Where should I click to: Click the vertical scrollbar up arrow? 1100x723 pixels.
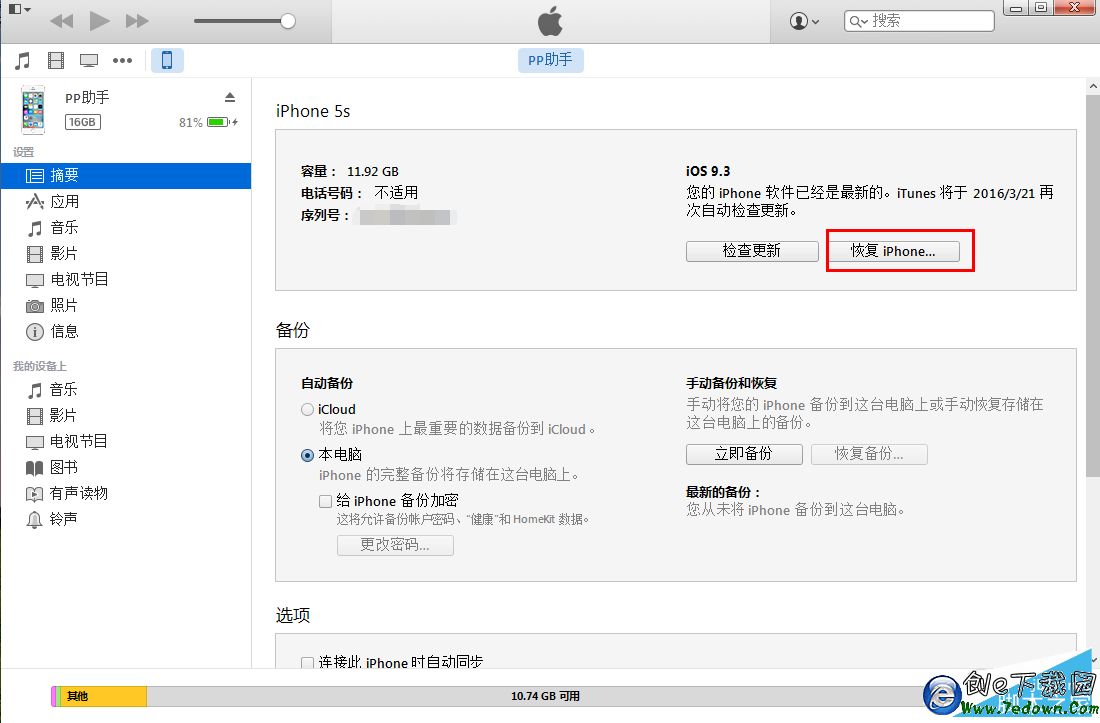tap(1093, 87)
